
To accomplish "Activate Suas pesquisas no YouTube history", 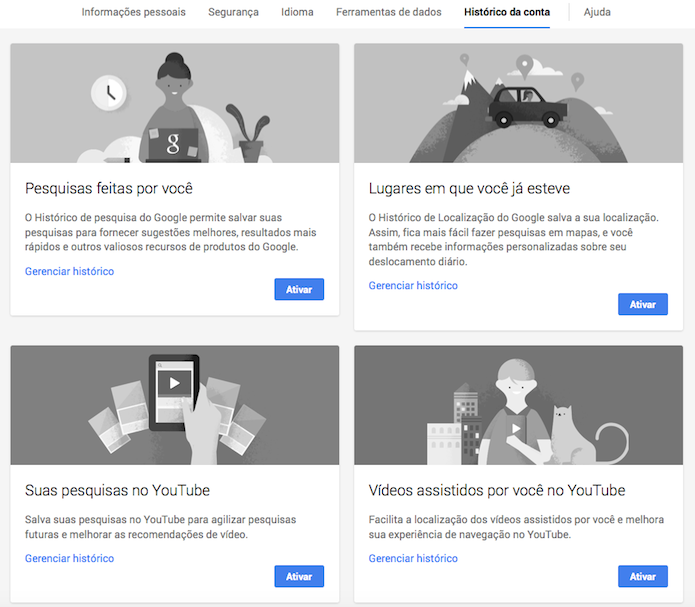I will tap(299, 576).
